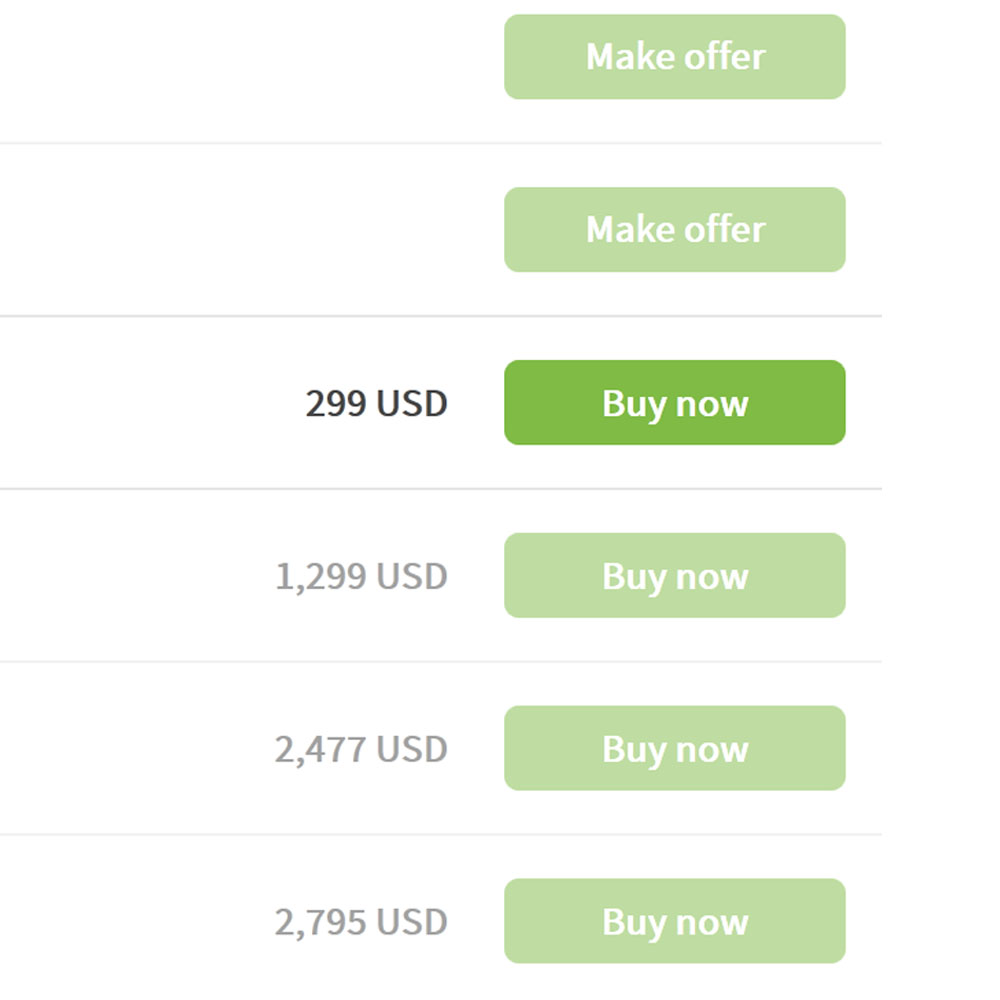
Task: Click the 1,299 USD price text
Action: [x=362, y=575]
